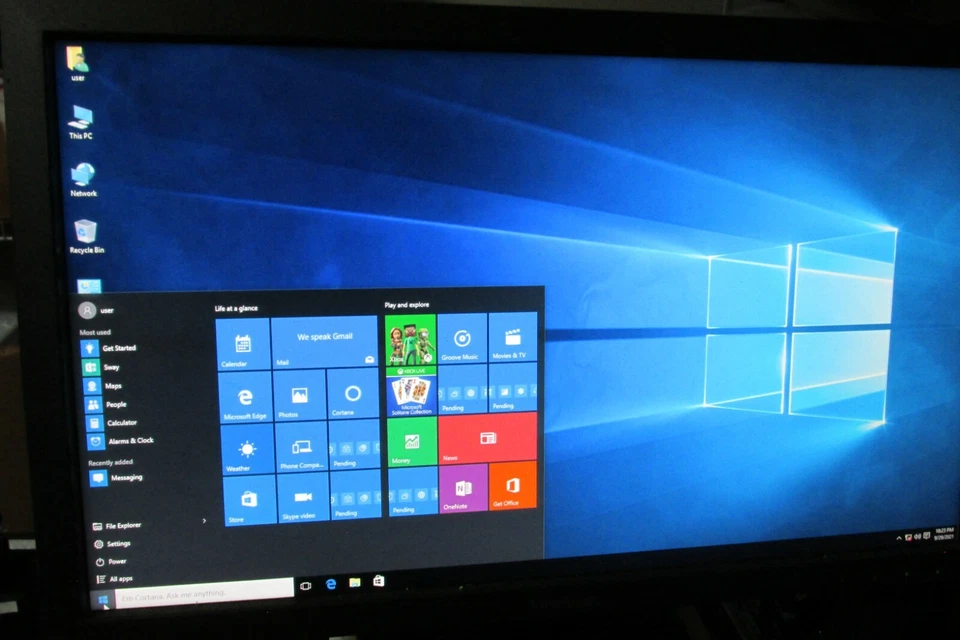
Task: Click the volume icon in system tray
Action: 917,537
